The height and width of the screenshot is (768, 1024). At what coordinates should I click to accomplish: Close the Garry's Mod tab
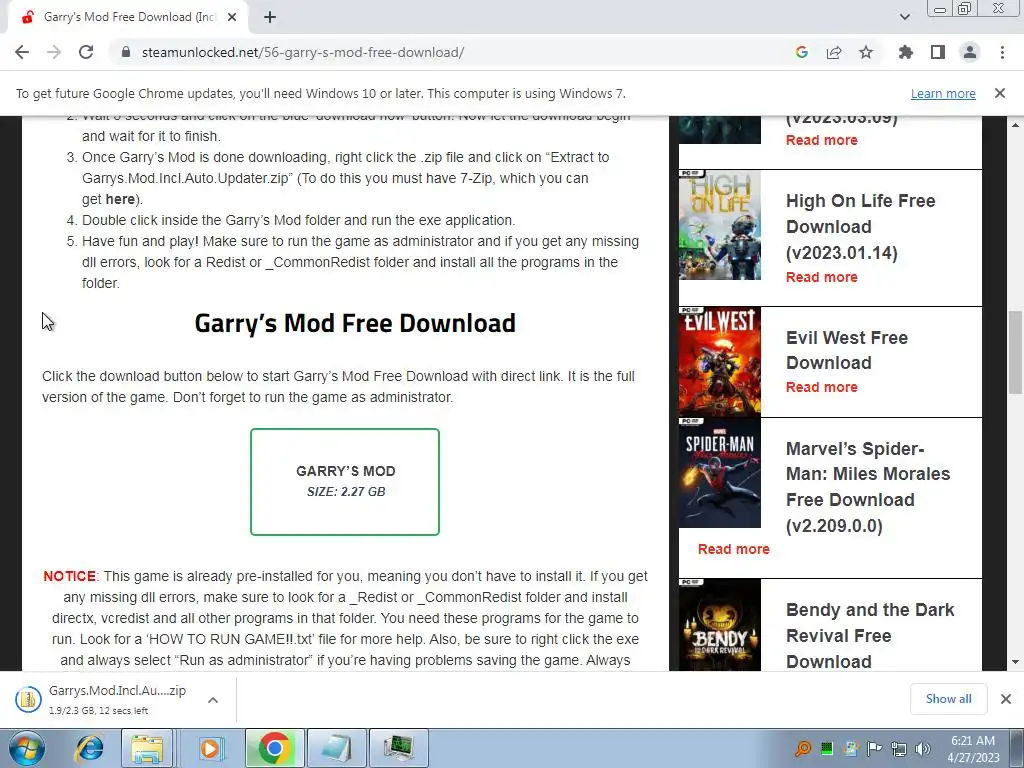tap(232, 18)
